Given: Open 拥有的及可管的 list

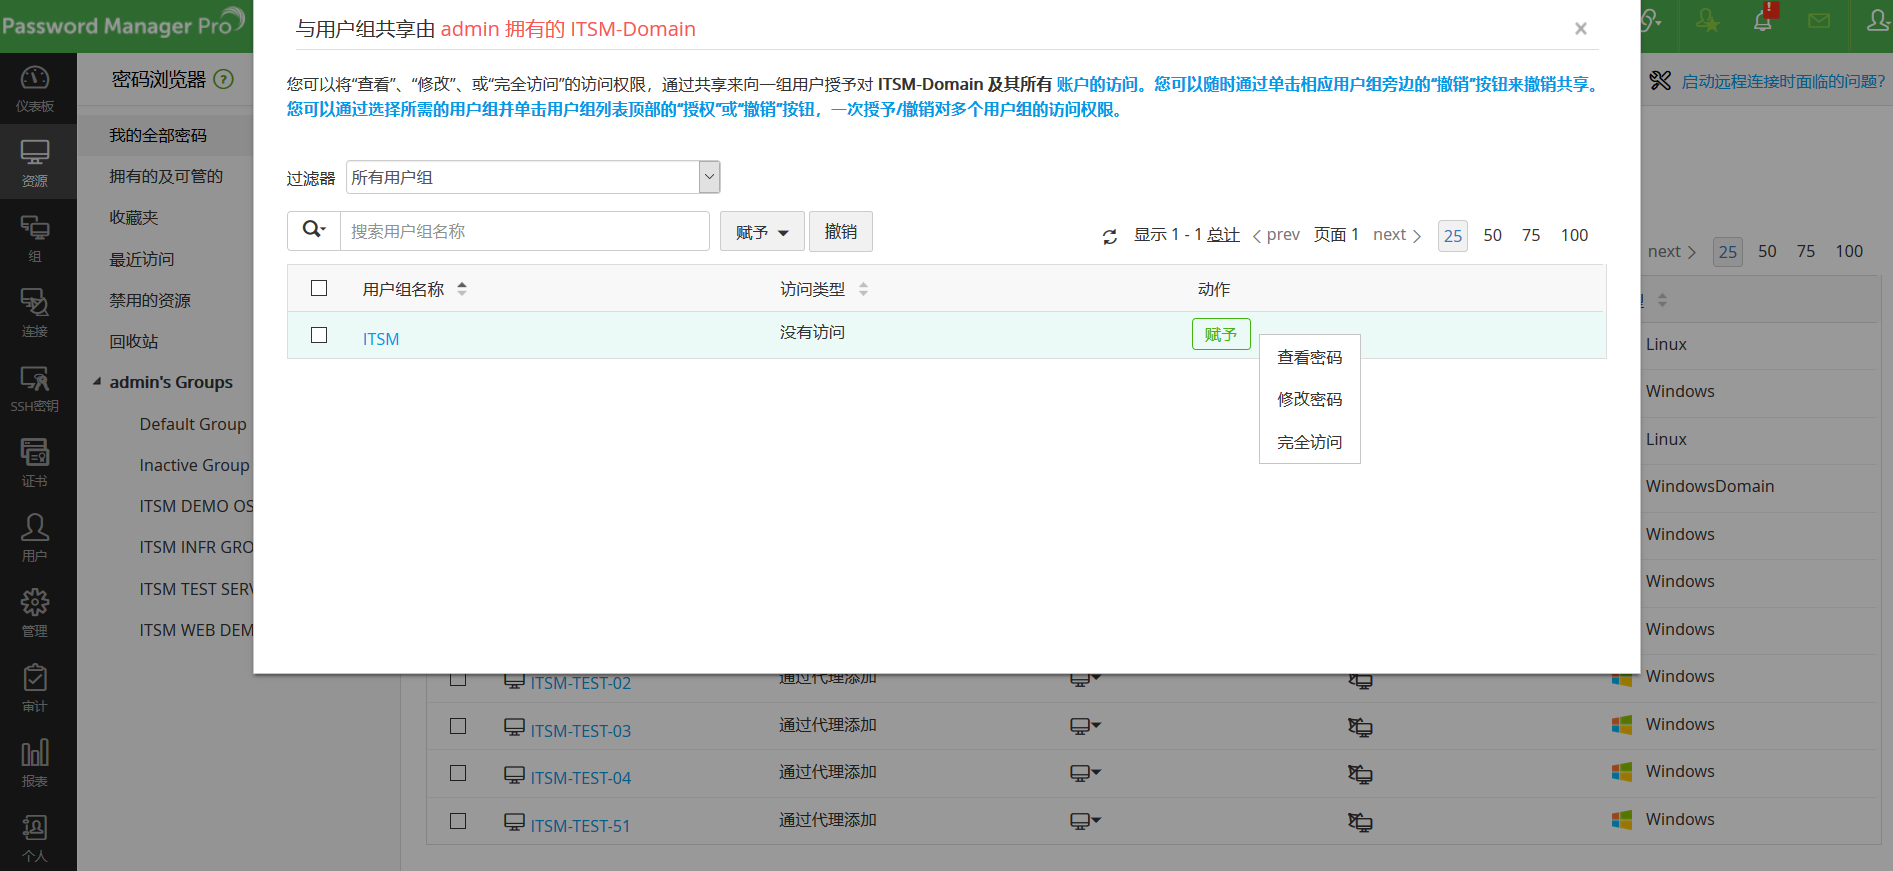Looking at the screenshot, I should [165, 176].
